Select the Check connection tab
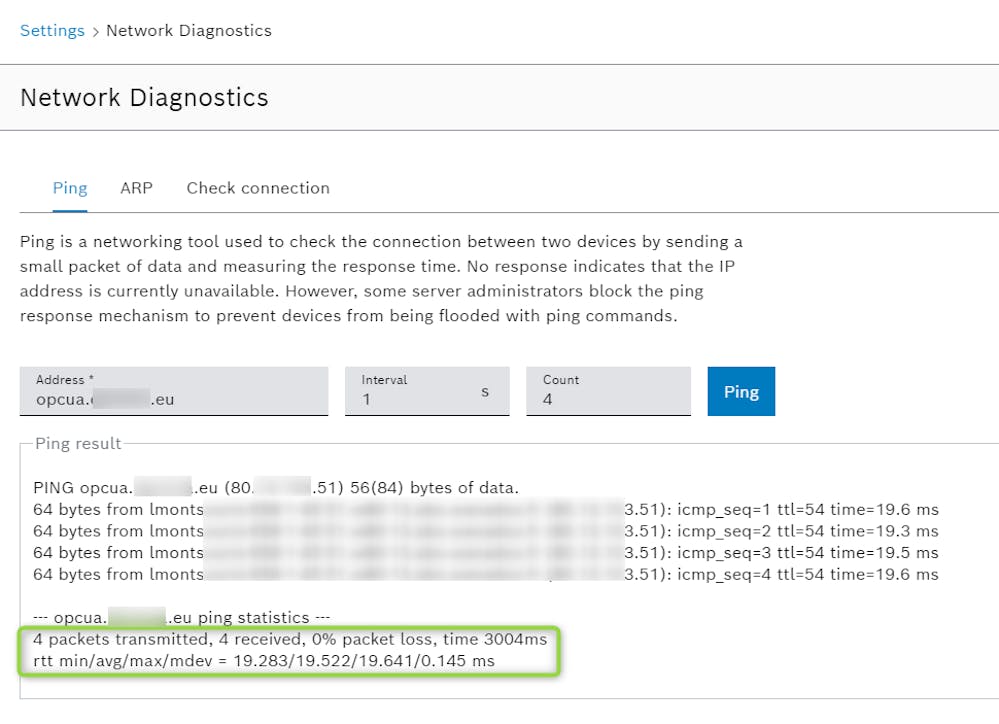Screen dimensions: 999x724 [258, 188]
